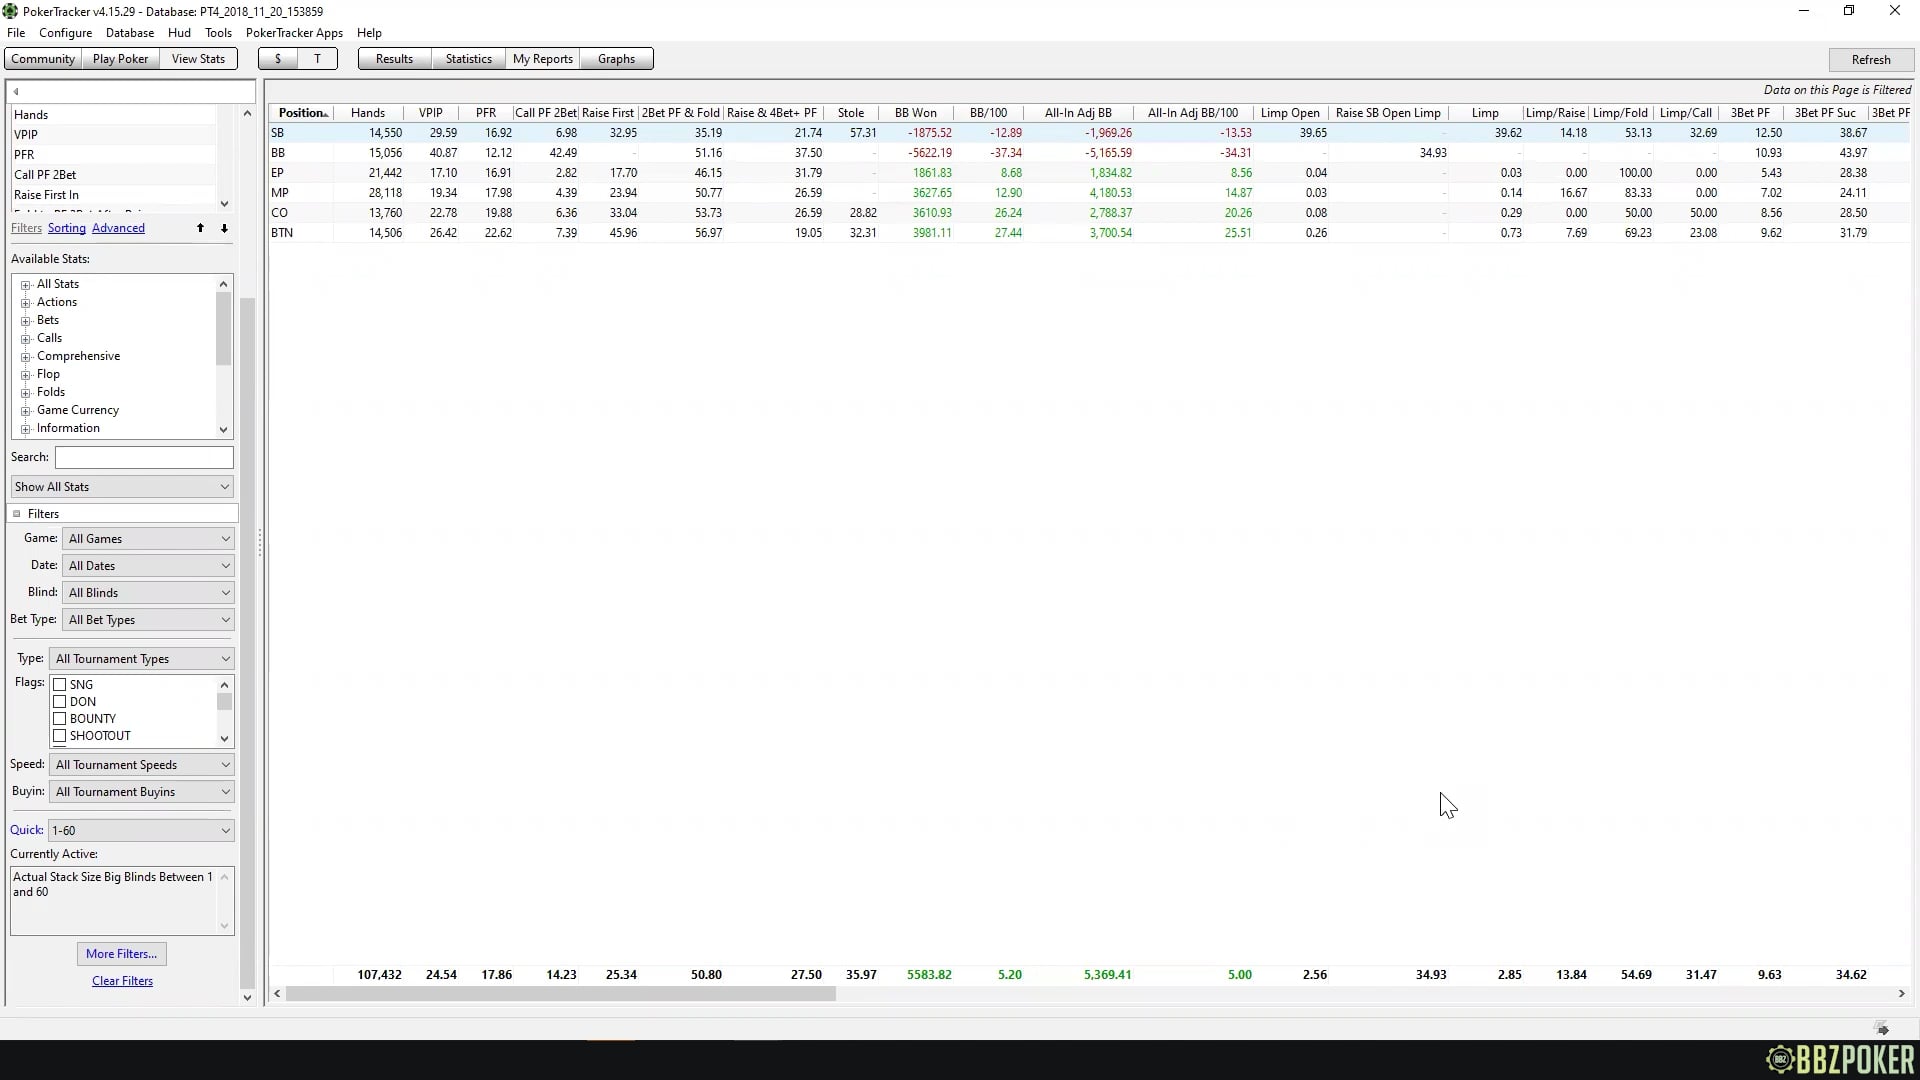
Task: Click inside the Search field
Action: coord(143,457)
